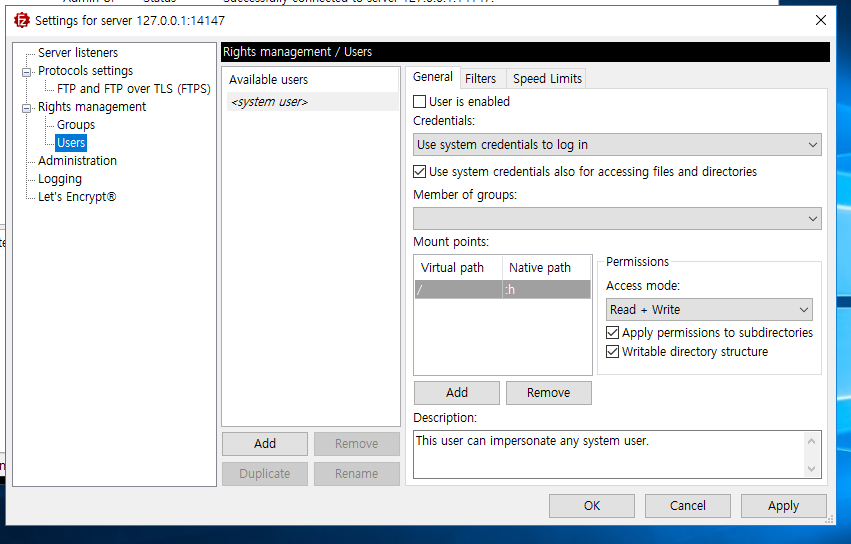Image resolution: width=851 pixels, height=544 pixels.
Task: Click the Rename user button
Action: (357, 473)
